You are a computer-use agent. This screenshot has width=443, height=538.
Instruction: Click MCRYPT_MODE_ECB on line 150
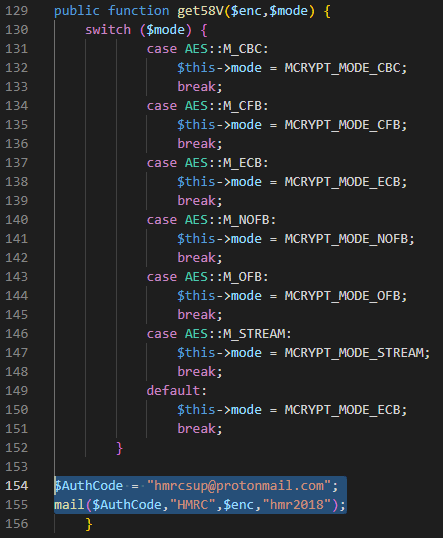tap(342, 410)
